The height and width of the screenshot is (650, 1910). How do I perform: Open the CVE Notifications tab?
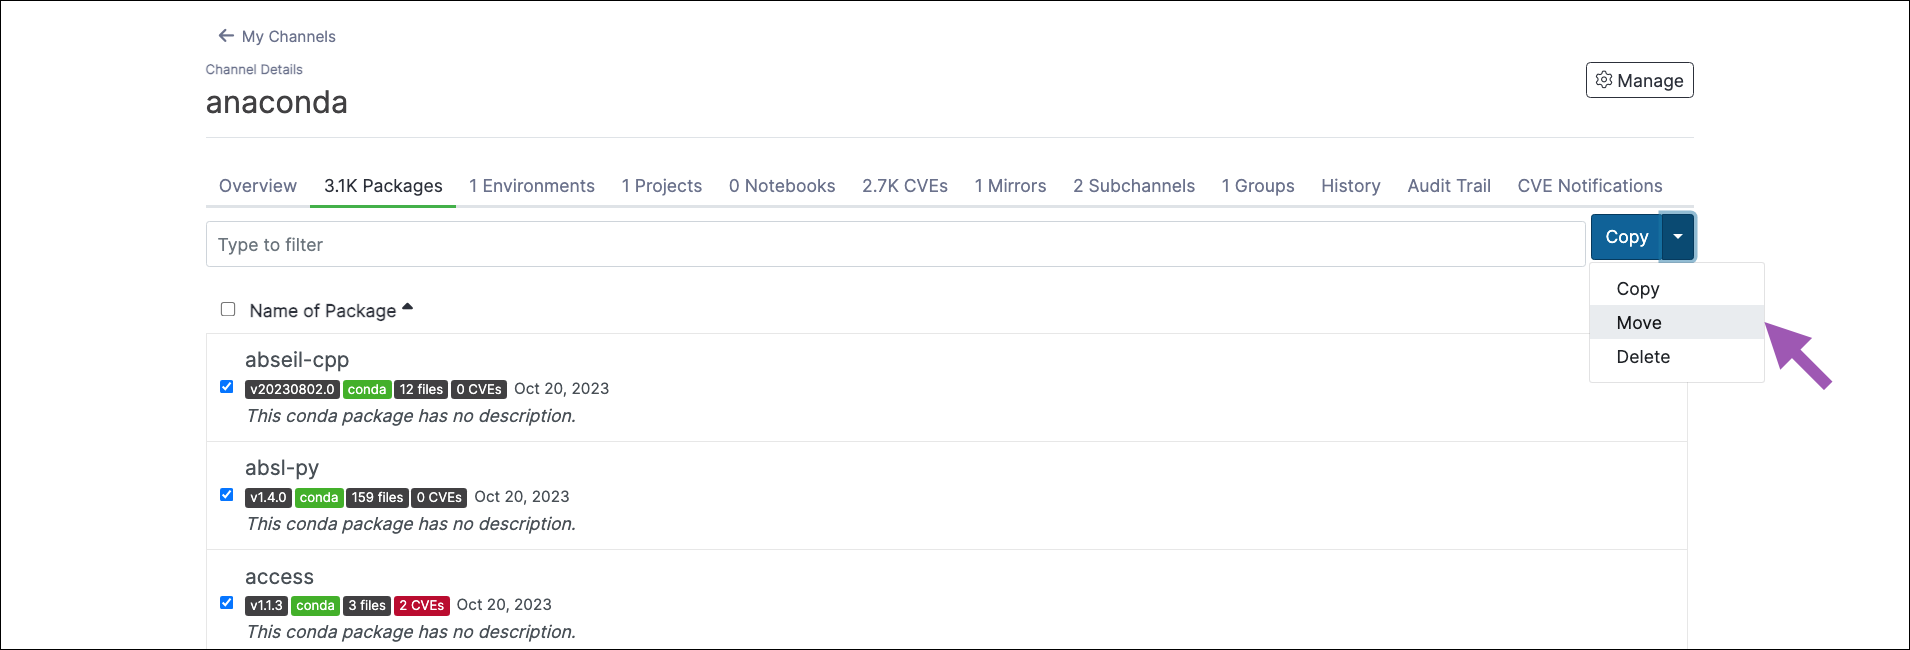point(1590,186)
